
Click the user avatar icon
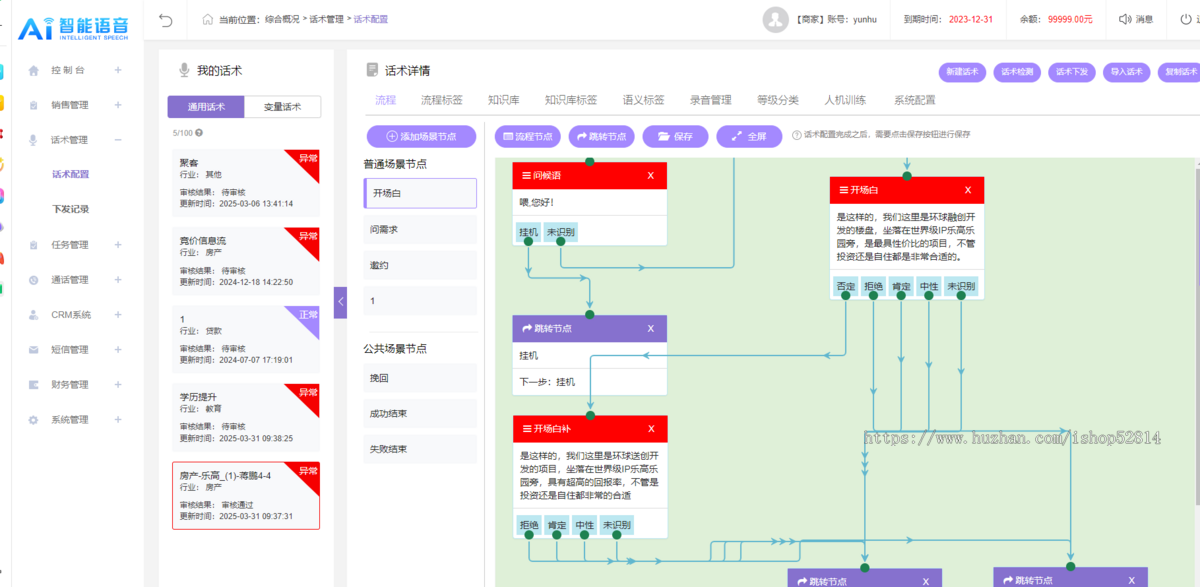[x=775, y=19]
